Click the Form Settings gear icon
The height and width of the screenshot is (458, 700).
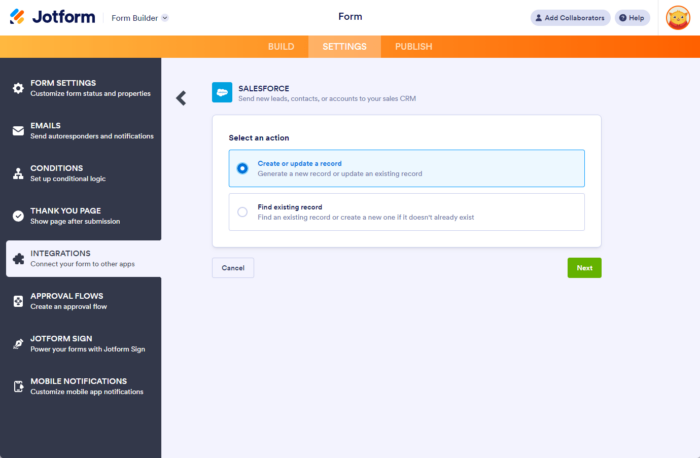[x=18, y=88]
